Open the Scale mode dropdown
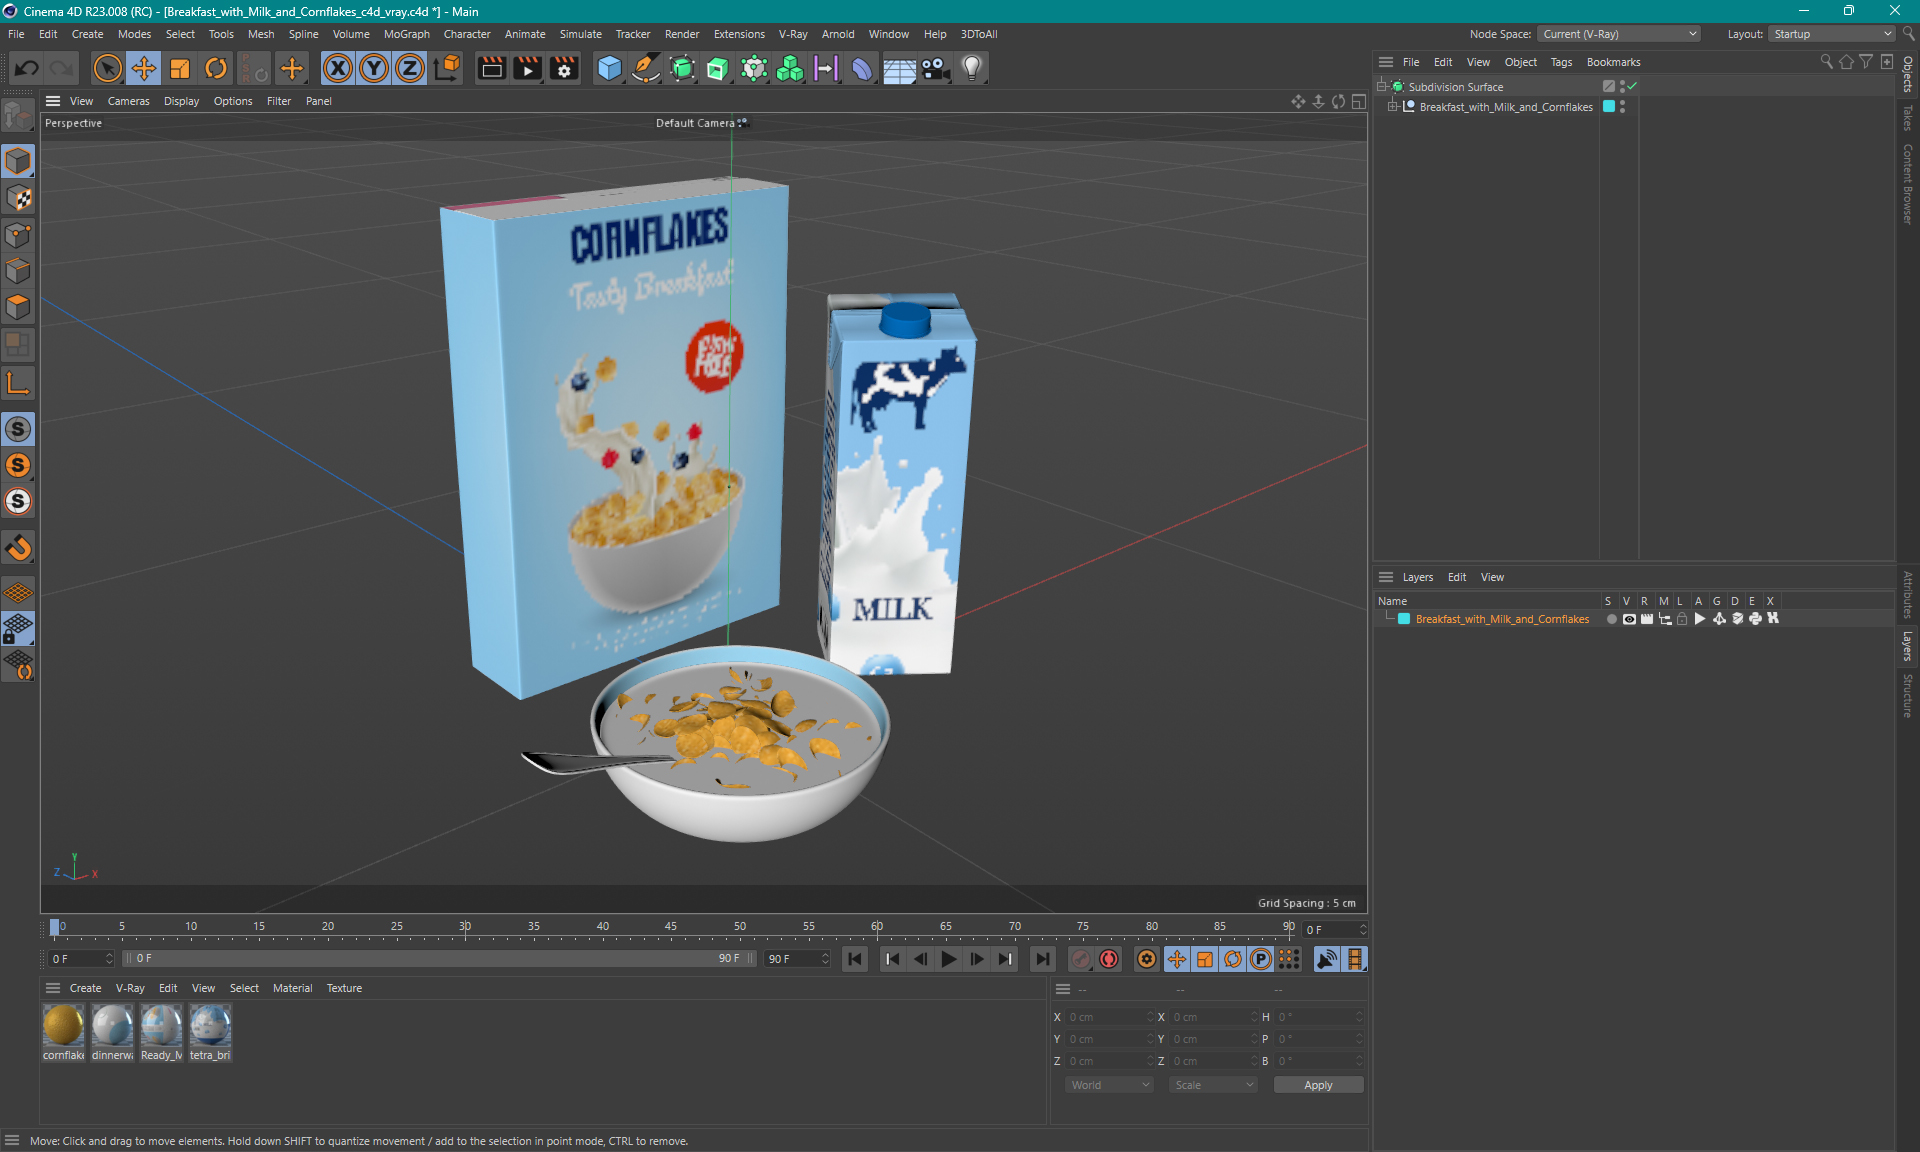Screen dimensions: 1920x1152 pos(1213,1085)
